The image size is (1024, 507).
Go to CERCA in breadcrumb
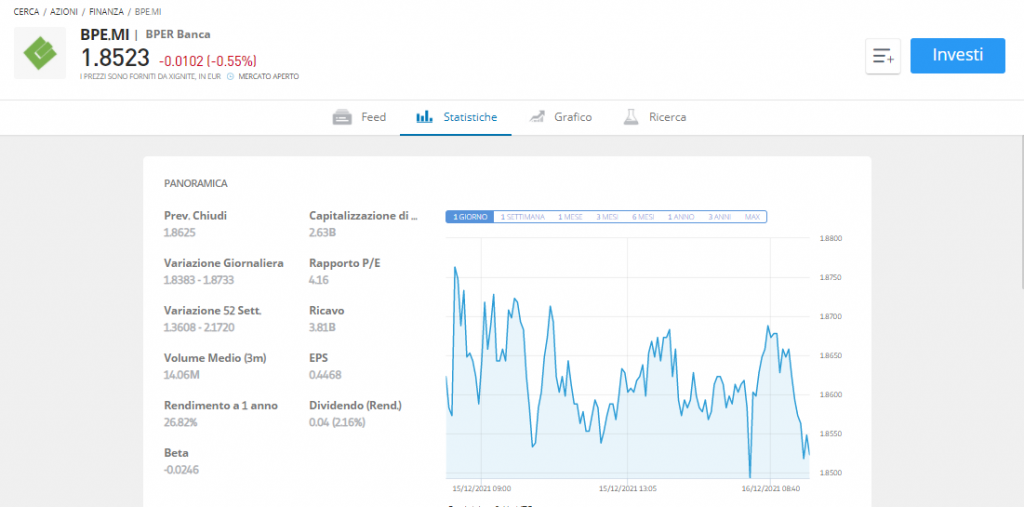pyautogui.click(x=27, y=12)
